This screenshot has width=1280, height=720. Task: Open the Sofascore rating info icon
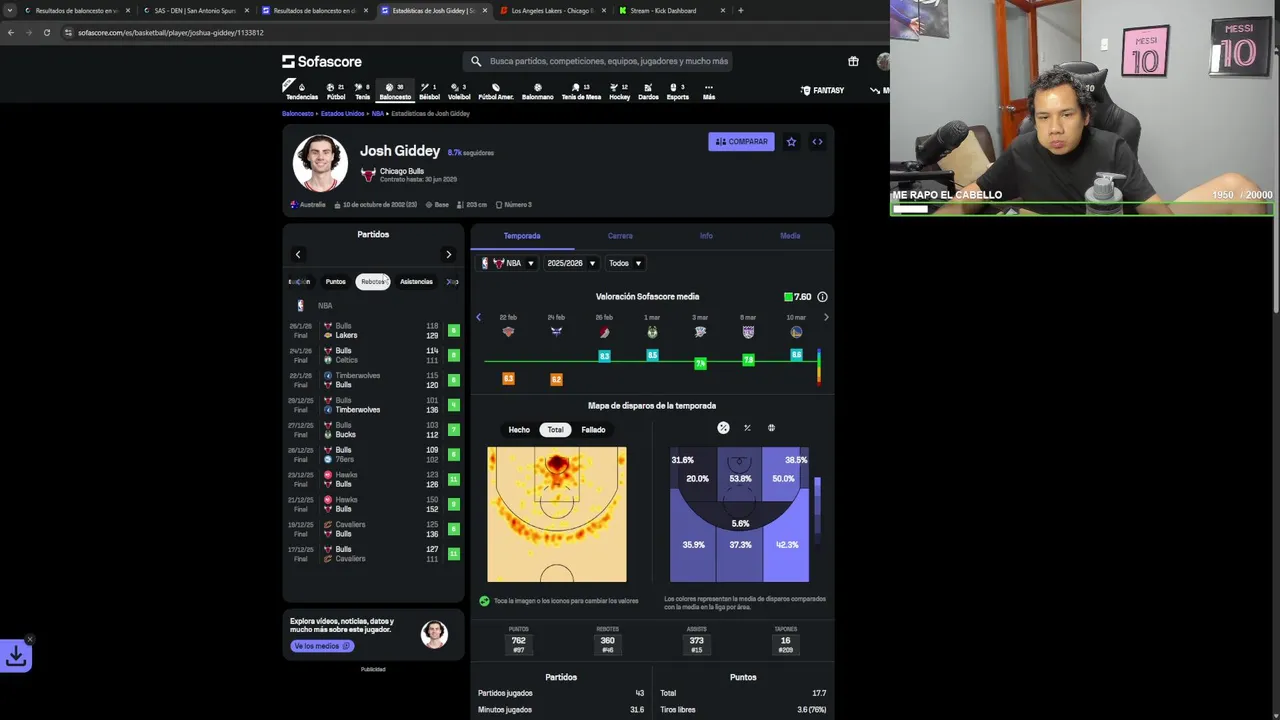coord(822,297)
